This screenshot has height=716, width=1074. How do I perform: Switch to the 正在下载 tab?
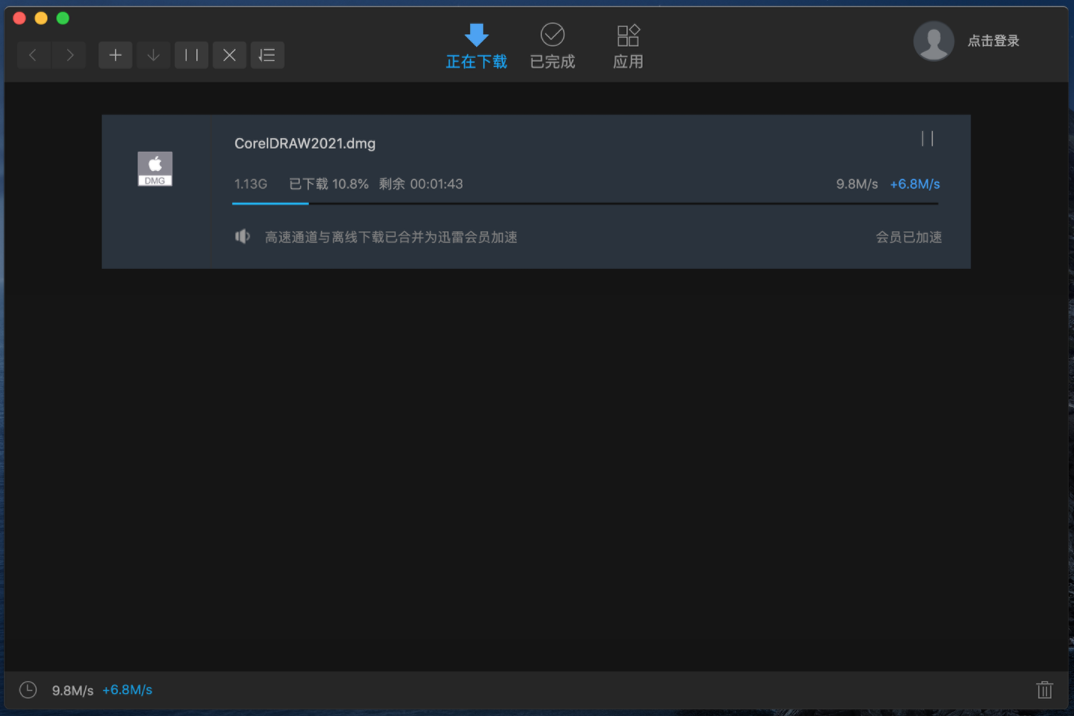click(x=476, y=46)
